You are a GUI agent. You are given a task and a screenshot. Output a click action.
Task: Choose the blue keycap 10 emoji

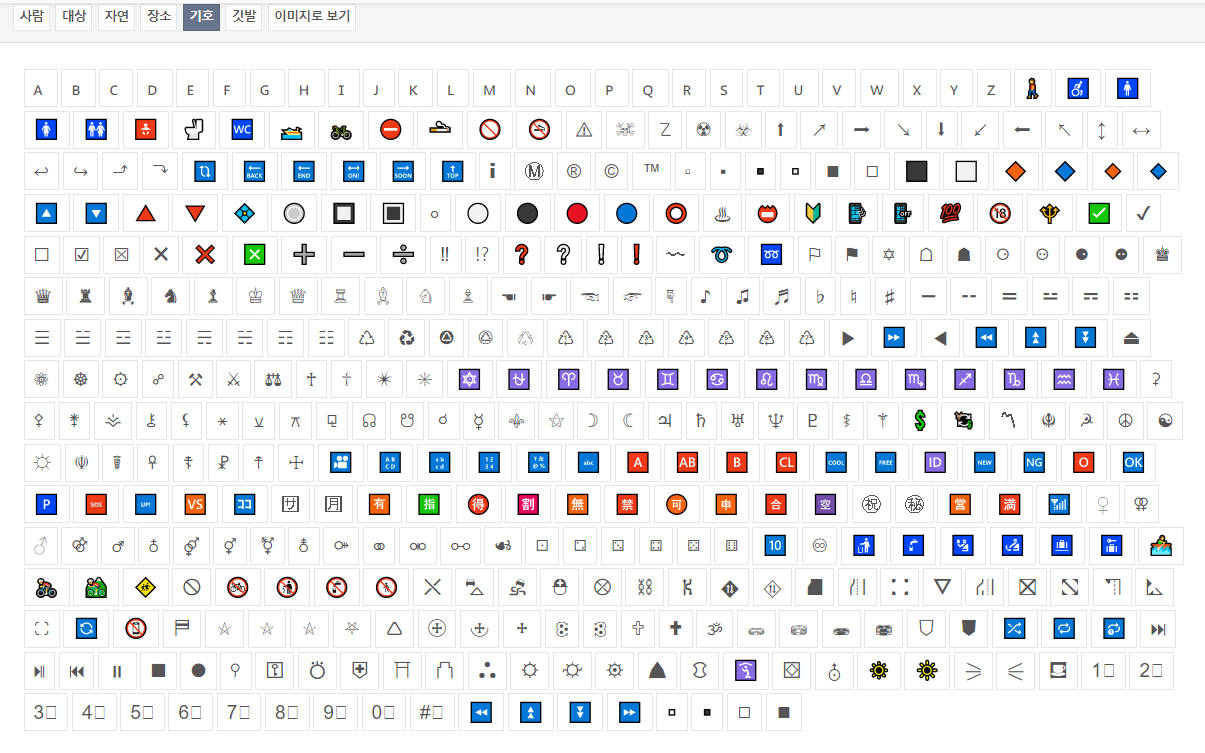[775, 545]
